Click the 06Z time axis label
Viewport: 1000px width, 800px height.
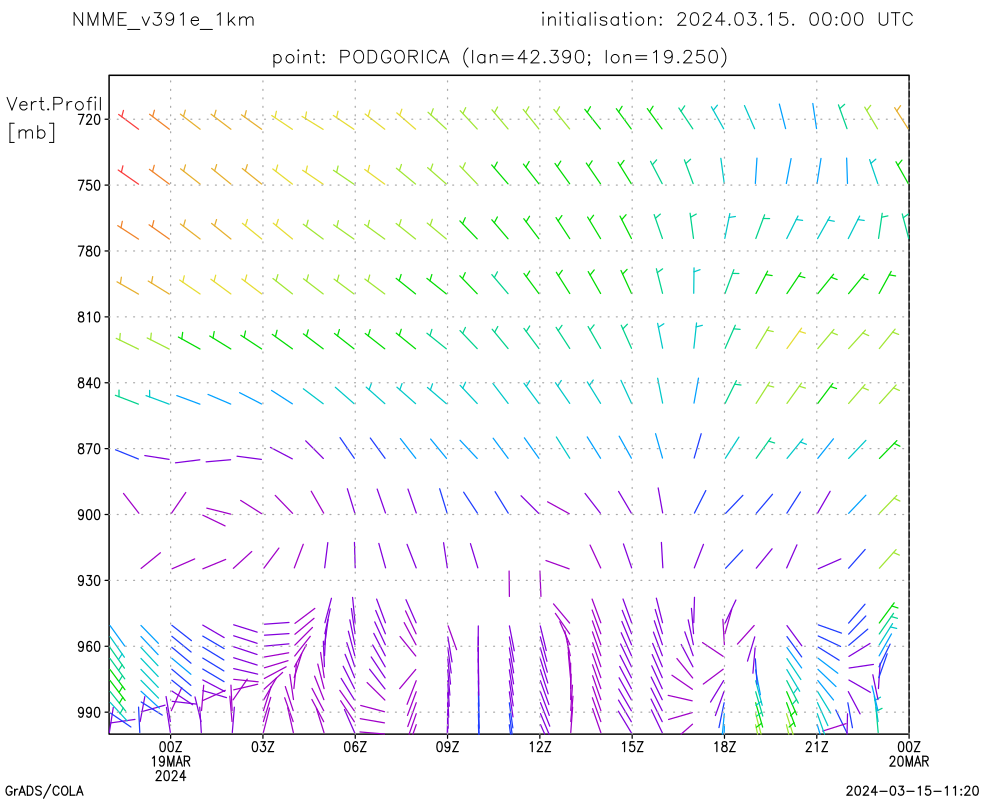355,746
